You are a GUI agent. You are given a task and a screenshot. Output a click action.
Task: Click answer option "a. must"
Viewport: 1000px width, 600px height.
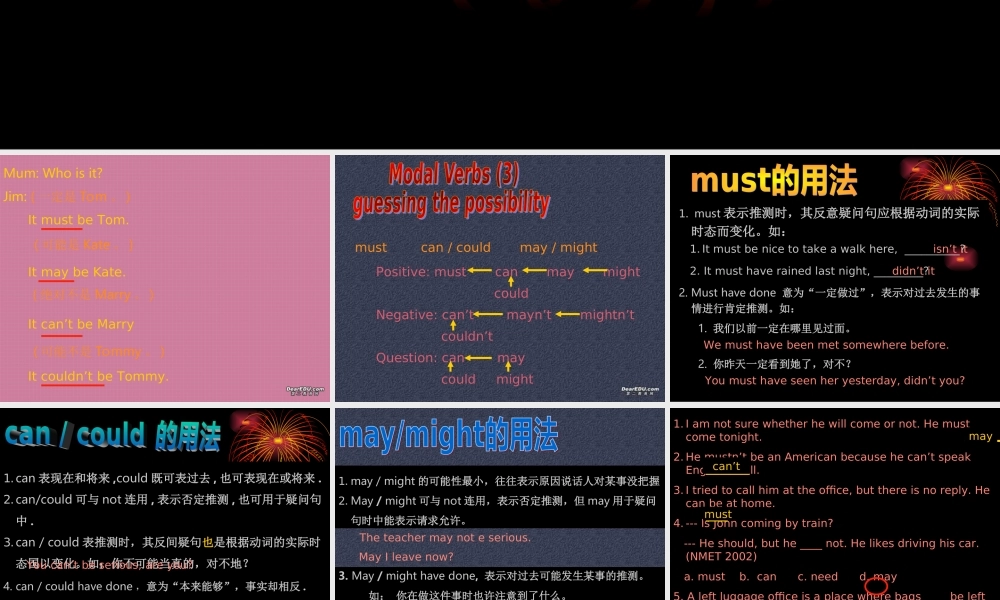click(704, 576)
